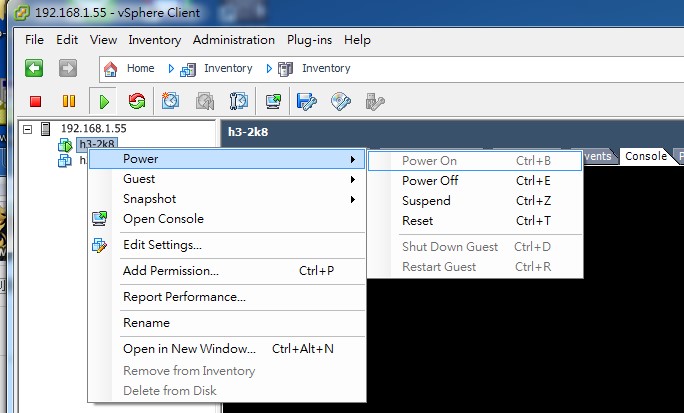Select Guest in the context menu

(x=227, y=179)
